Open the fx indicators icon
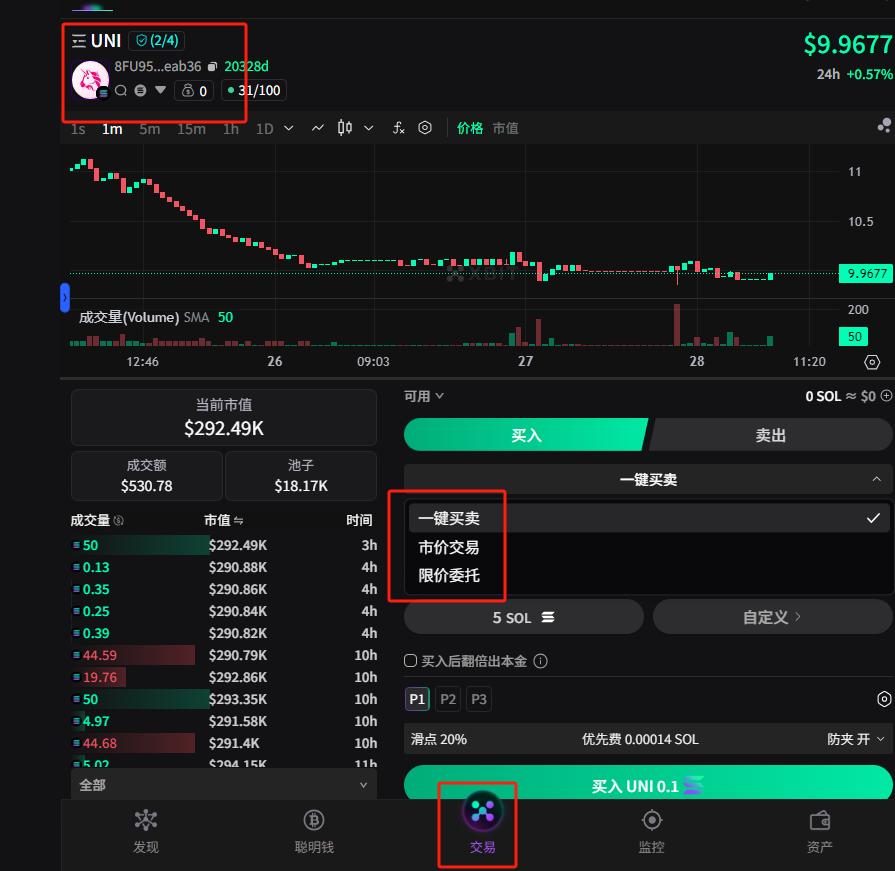 [x=398, y=128]
